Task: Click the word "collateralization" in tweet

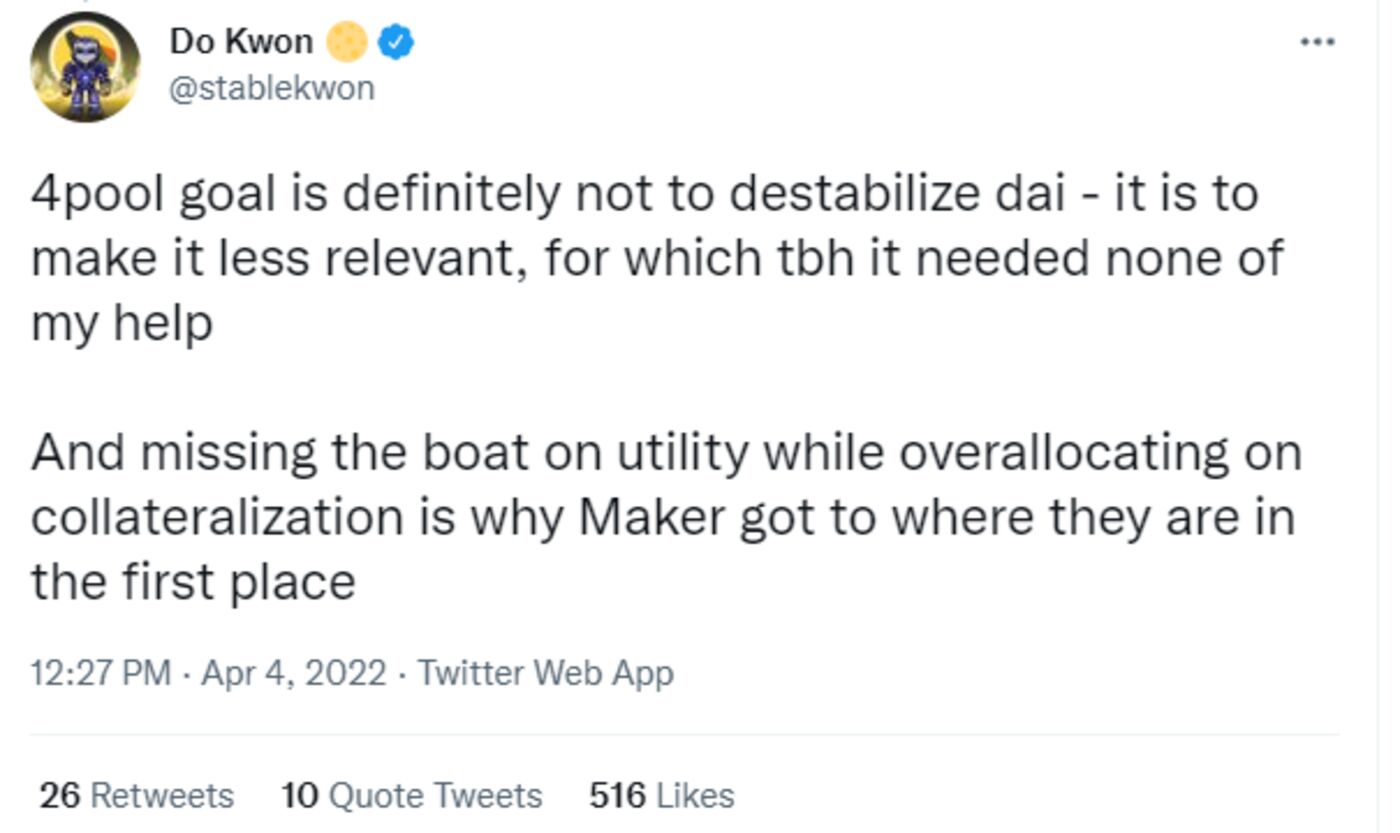Action: pyautogui.click(x=215, y=517)
